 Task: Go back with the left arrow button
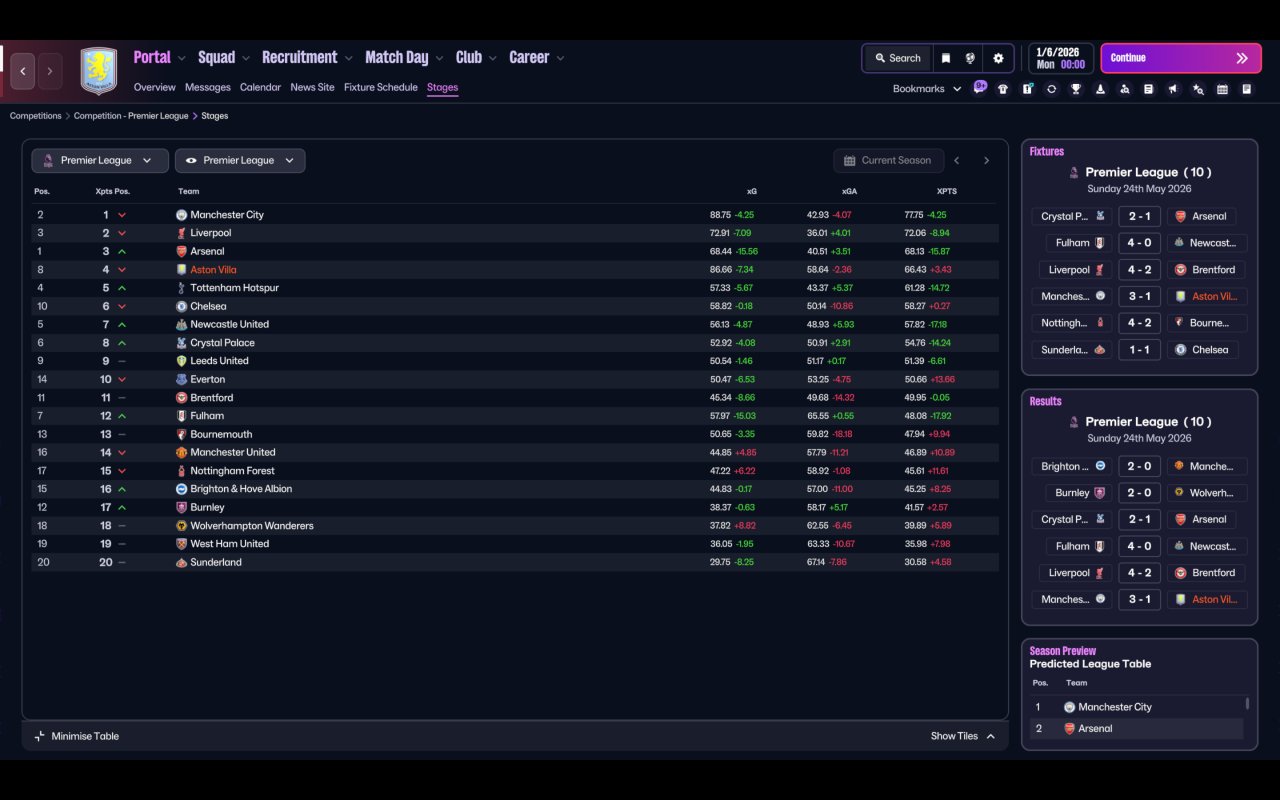click(x=22, y=71)
